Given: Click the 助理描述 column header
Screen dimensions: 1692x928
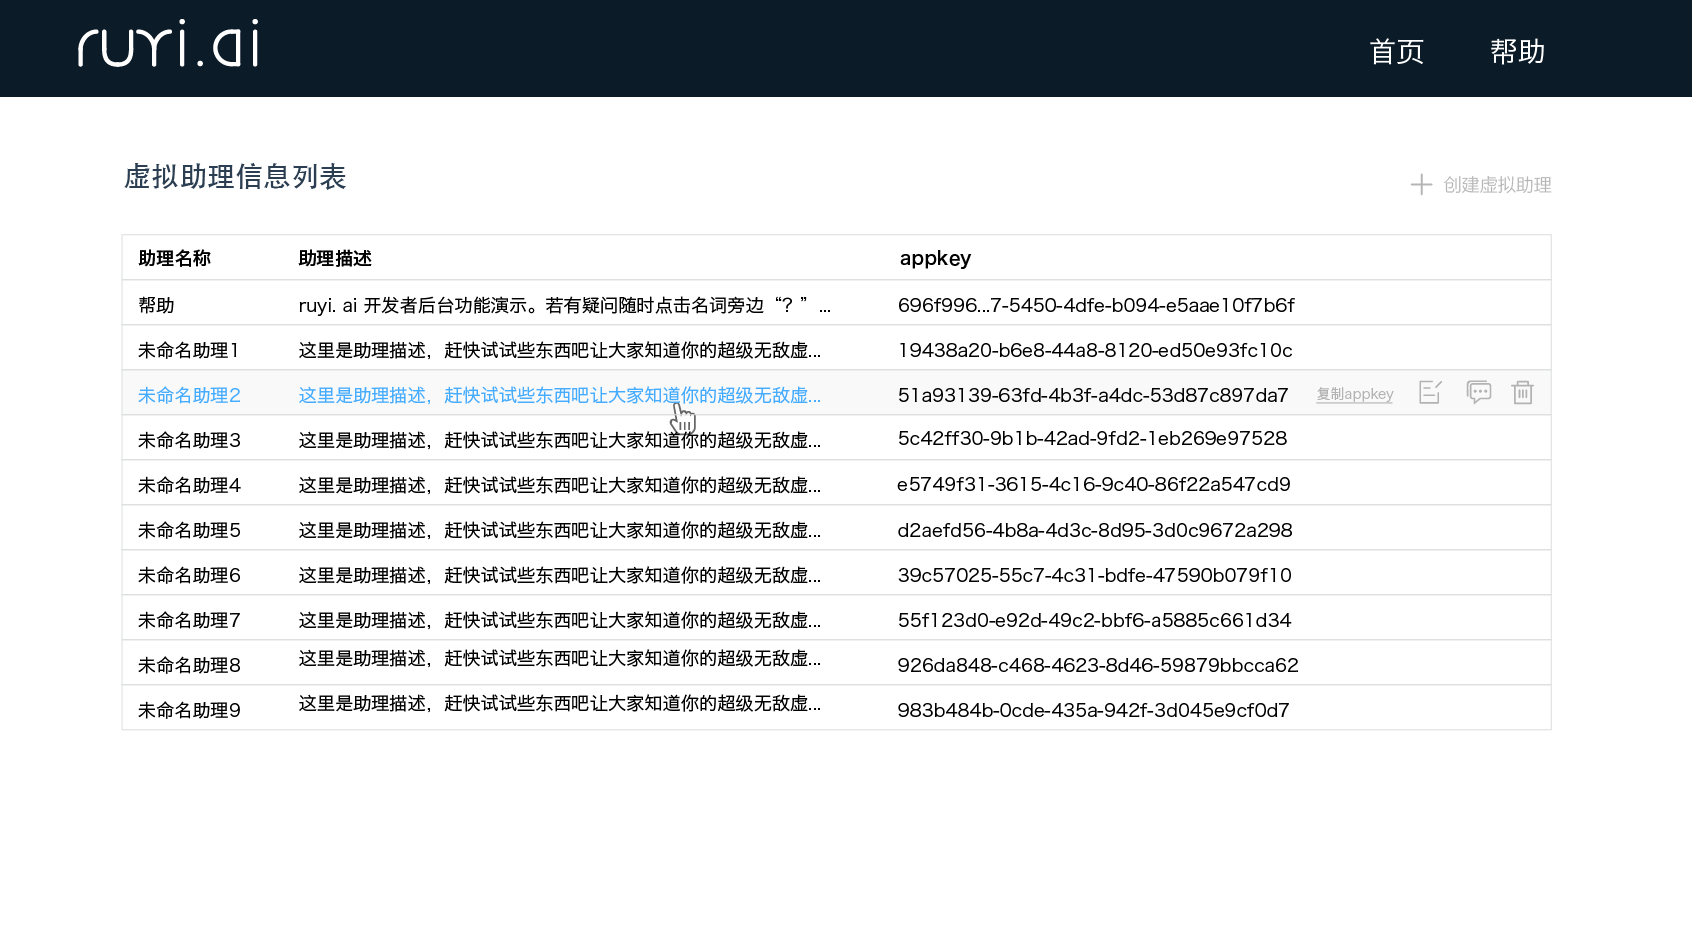Looking at the screenshot, I should coord(335,258).
